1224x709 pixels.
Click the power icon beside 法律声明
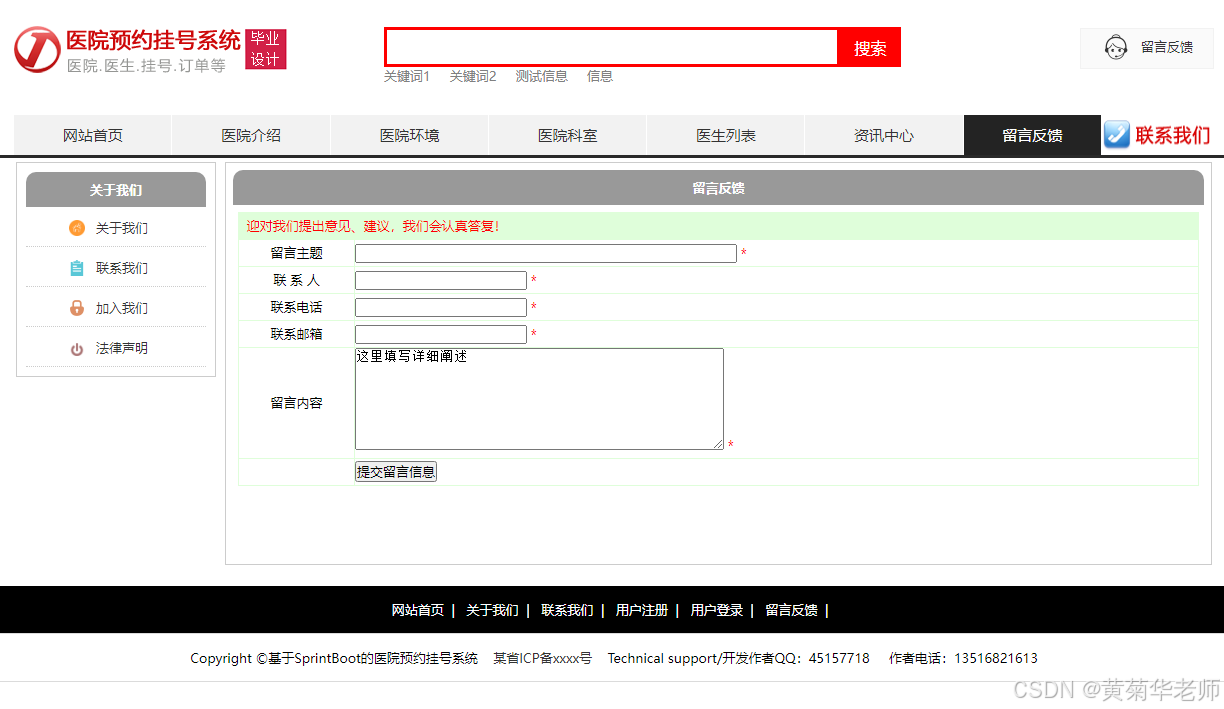[x=77, y=349]
